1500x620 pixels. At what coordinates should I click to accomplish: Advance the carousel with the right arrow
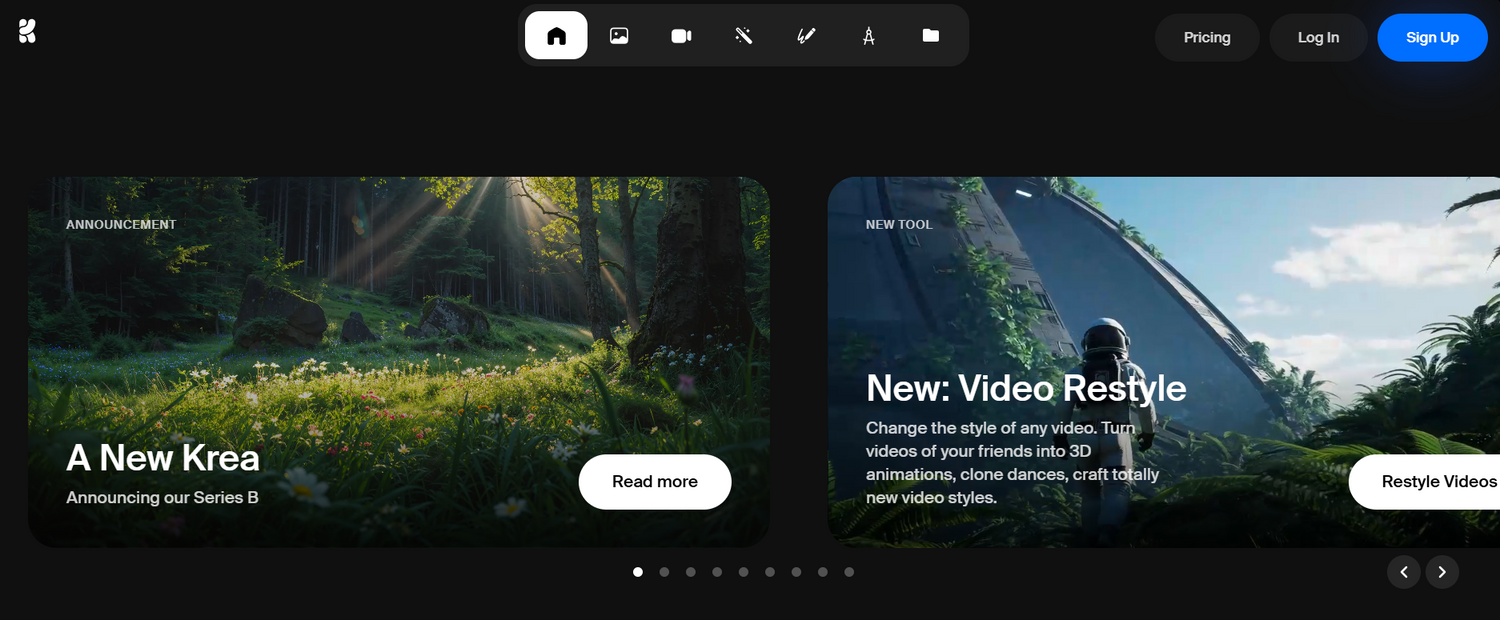pyautogui.click(x=1442, y=572)
